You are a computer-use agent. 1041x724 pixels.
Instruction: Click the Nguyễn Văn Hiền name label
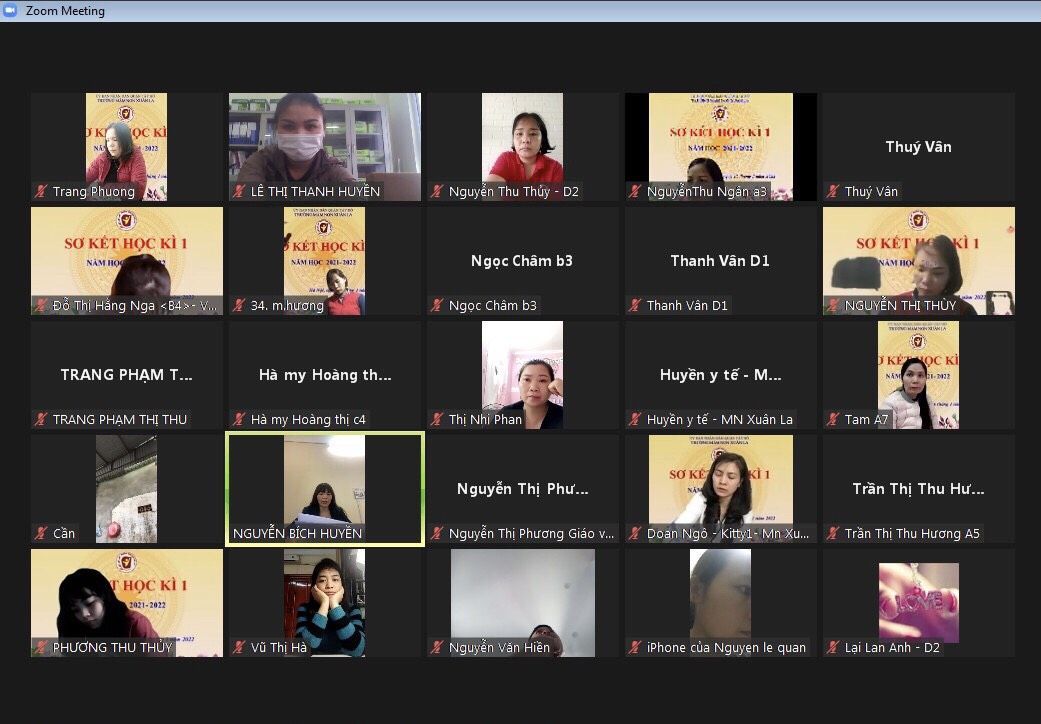[x=499, y=648]
